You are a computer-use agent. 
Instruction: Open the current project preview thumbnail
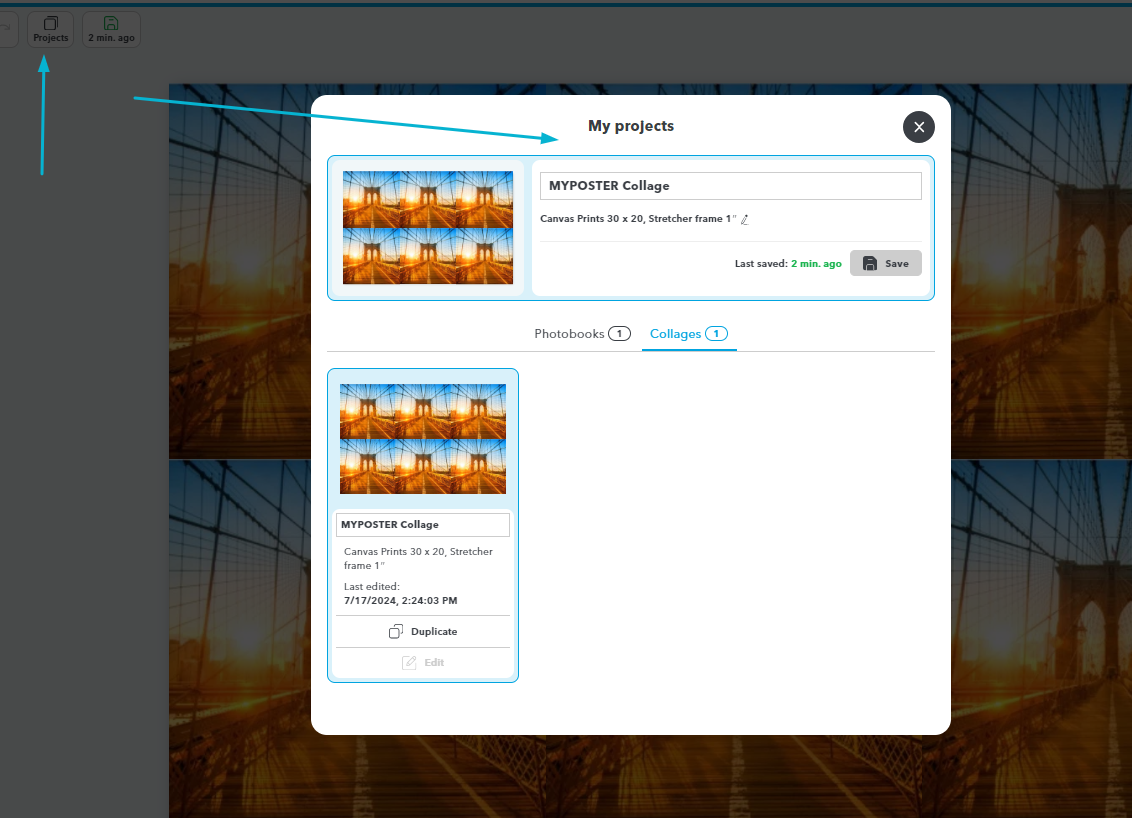tap(427, 227)
